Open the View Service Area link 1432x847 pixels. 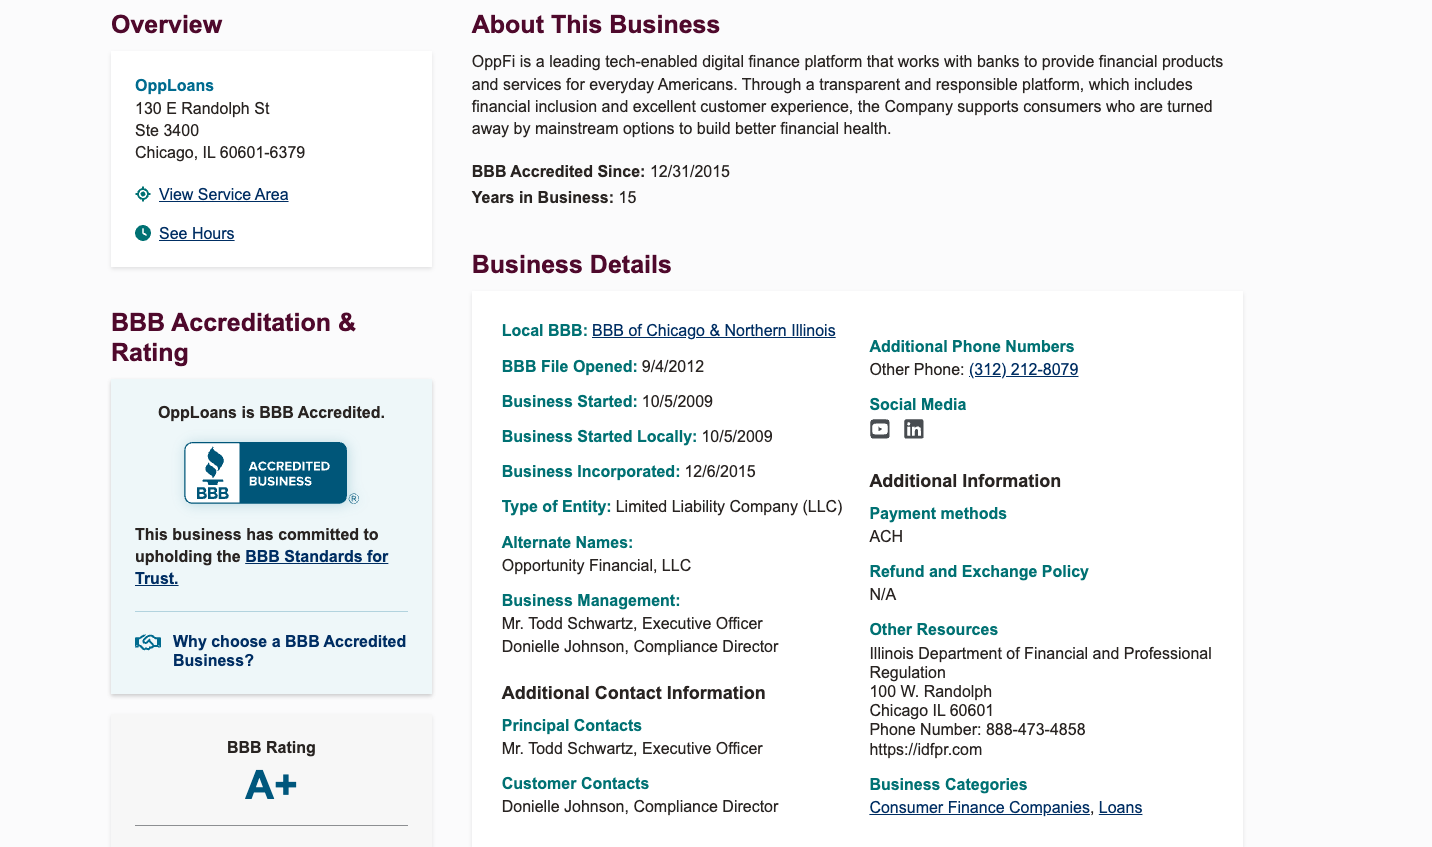[x=223, y=194]
